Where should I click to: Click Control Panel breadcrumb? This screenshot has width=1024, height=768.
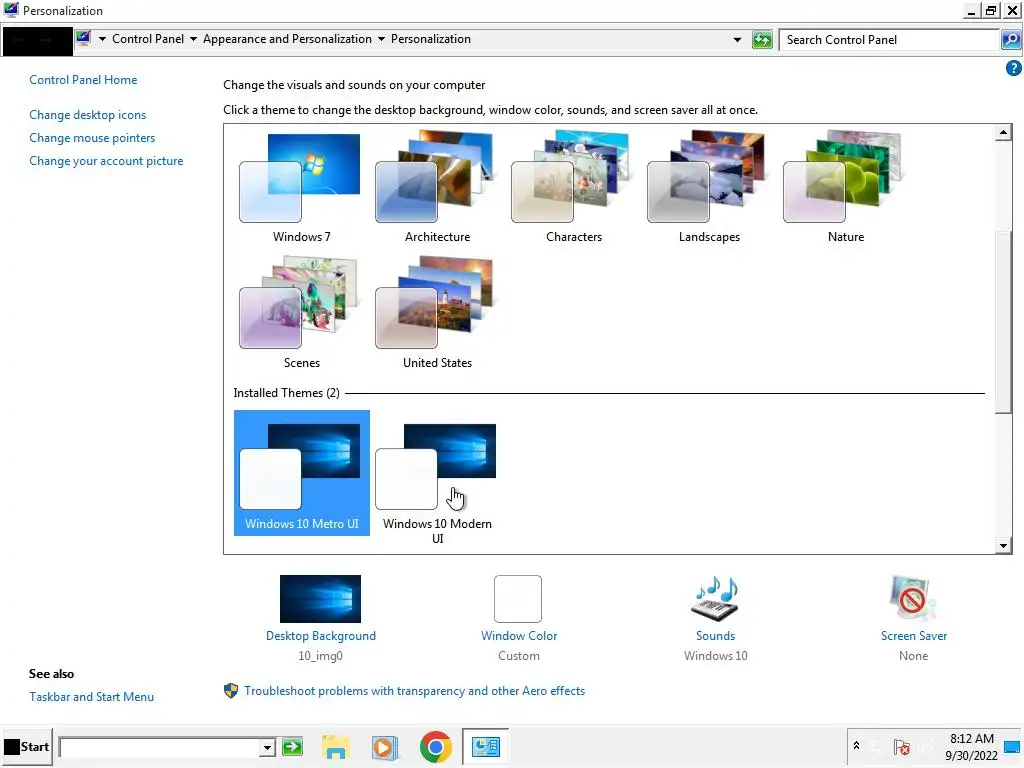coord(148,39)
